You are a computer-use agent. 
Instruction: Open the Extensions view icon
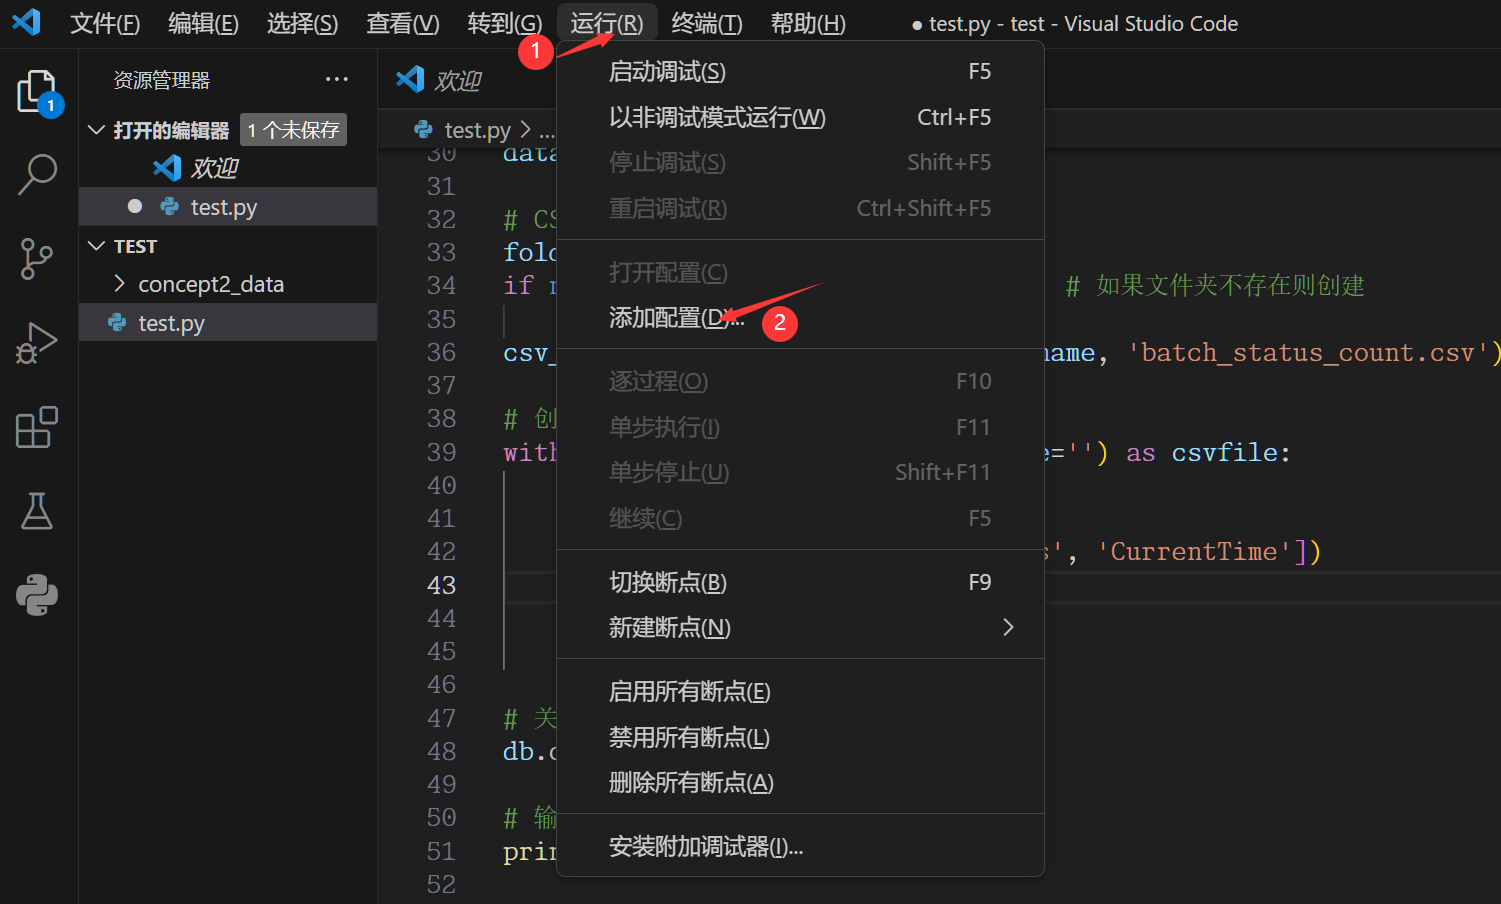coord(37,427)
